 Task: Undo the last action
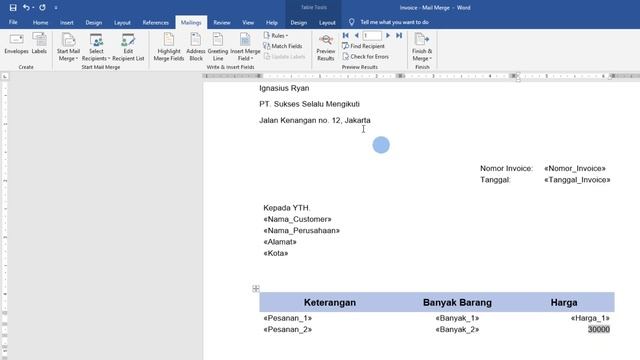coord(26,7)
